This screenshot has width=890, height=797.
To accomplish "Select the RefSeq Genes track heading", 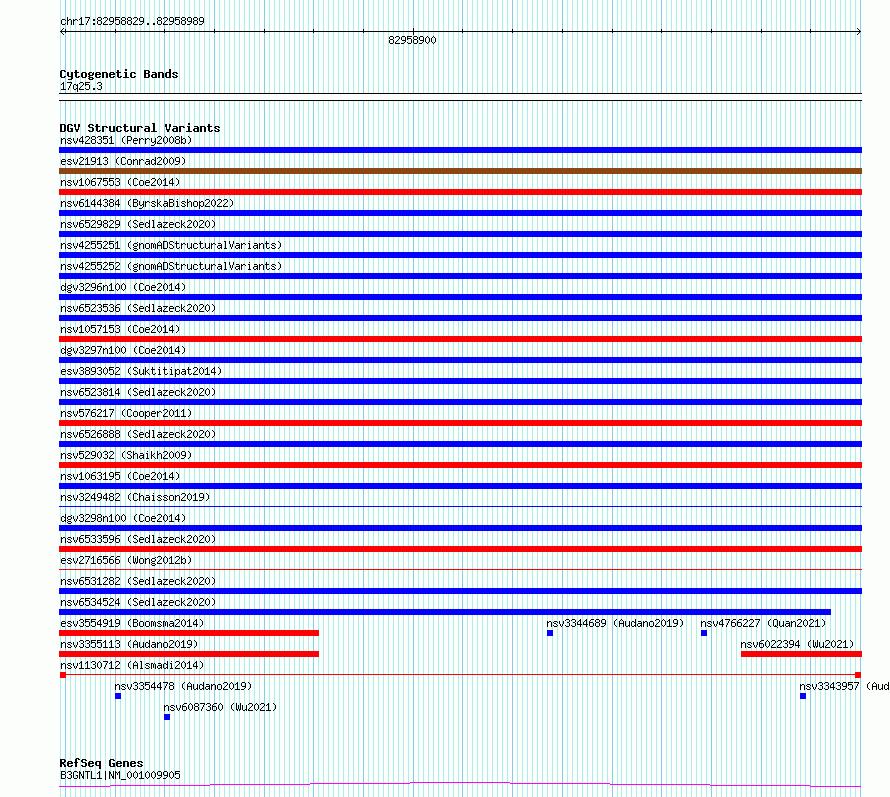I will tap(101, 763).
